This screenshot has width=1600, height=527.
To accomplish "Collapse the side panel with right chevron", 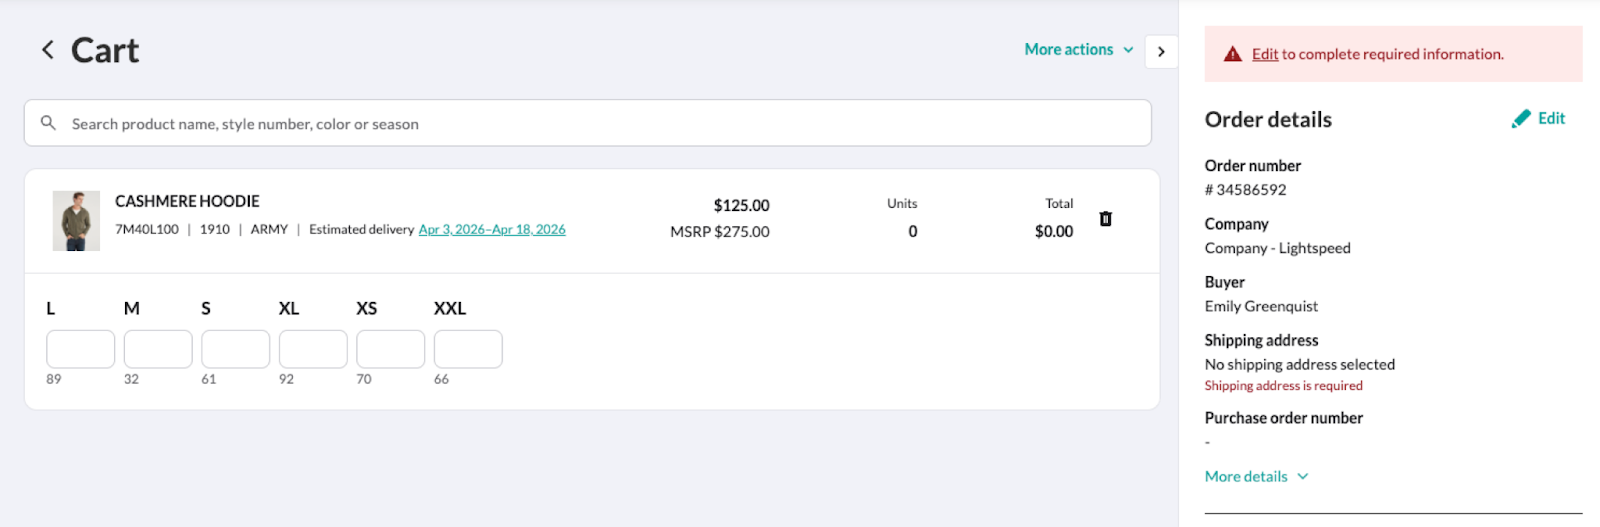I will point(1161,51).
